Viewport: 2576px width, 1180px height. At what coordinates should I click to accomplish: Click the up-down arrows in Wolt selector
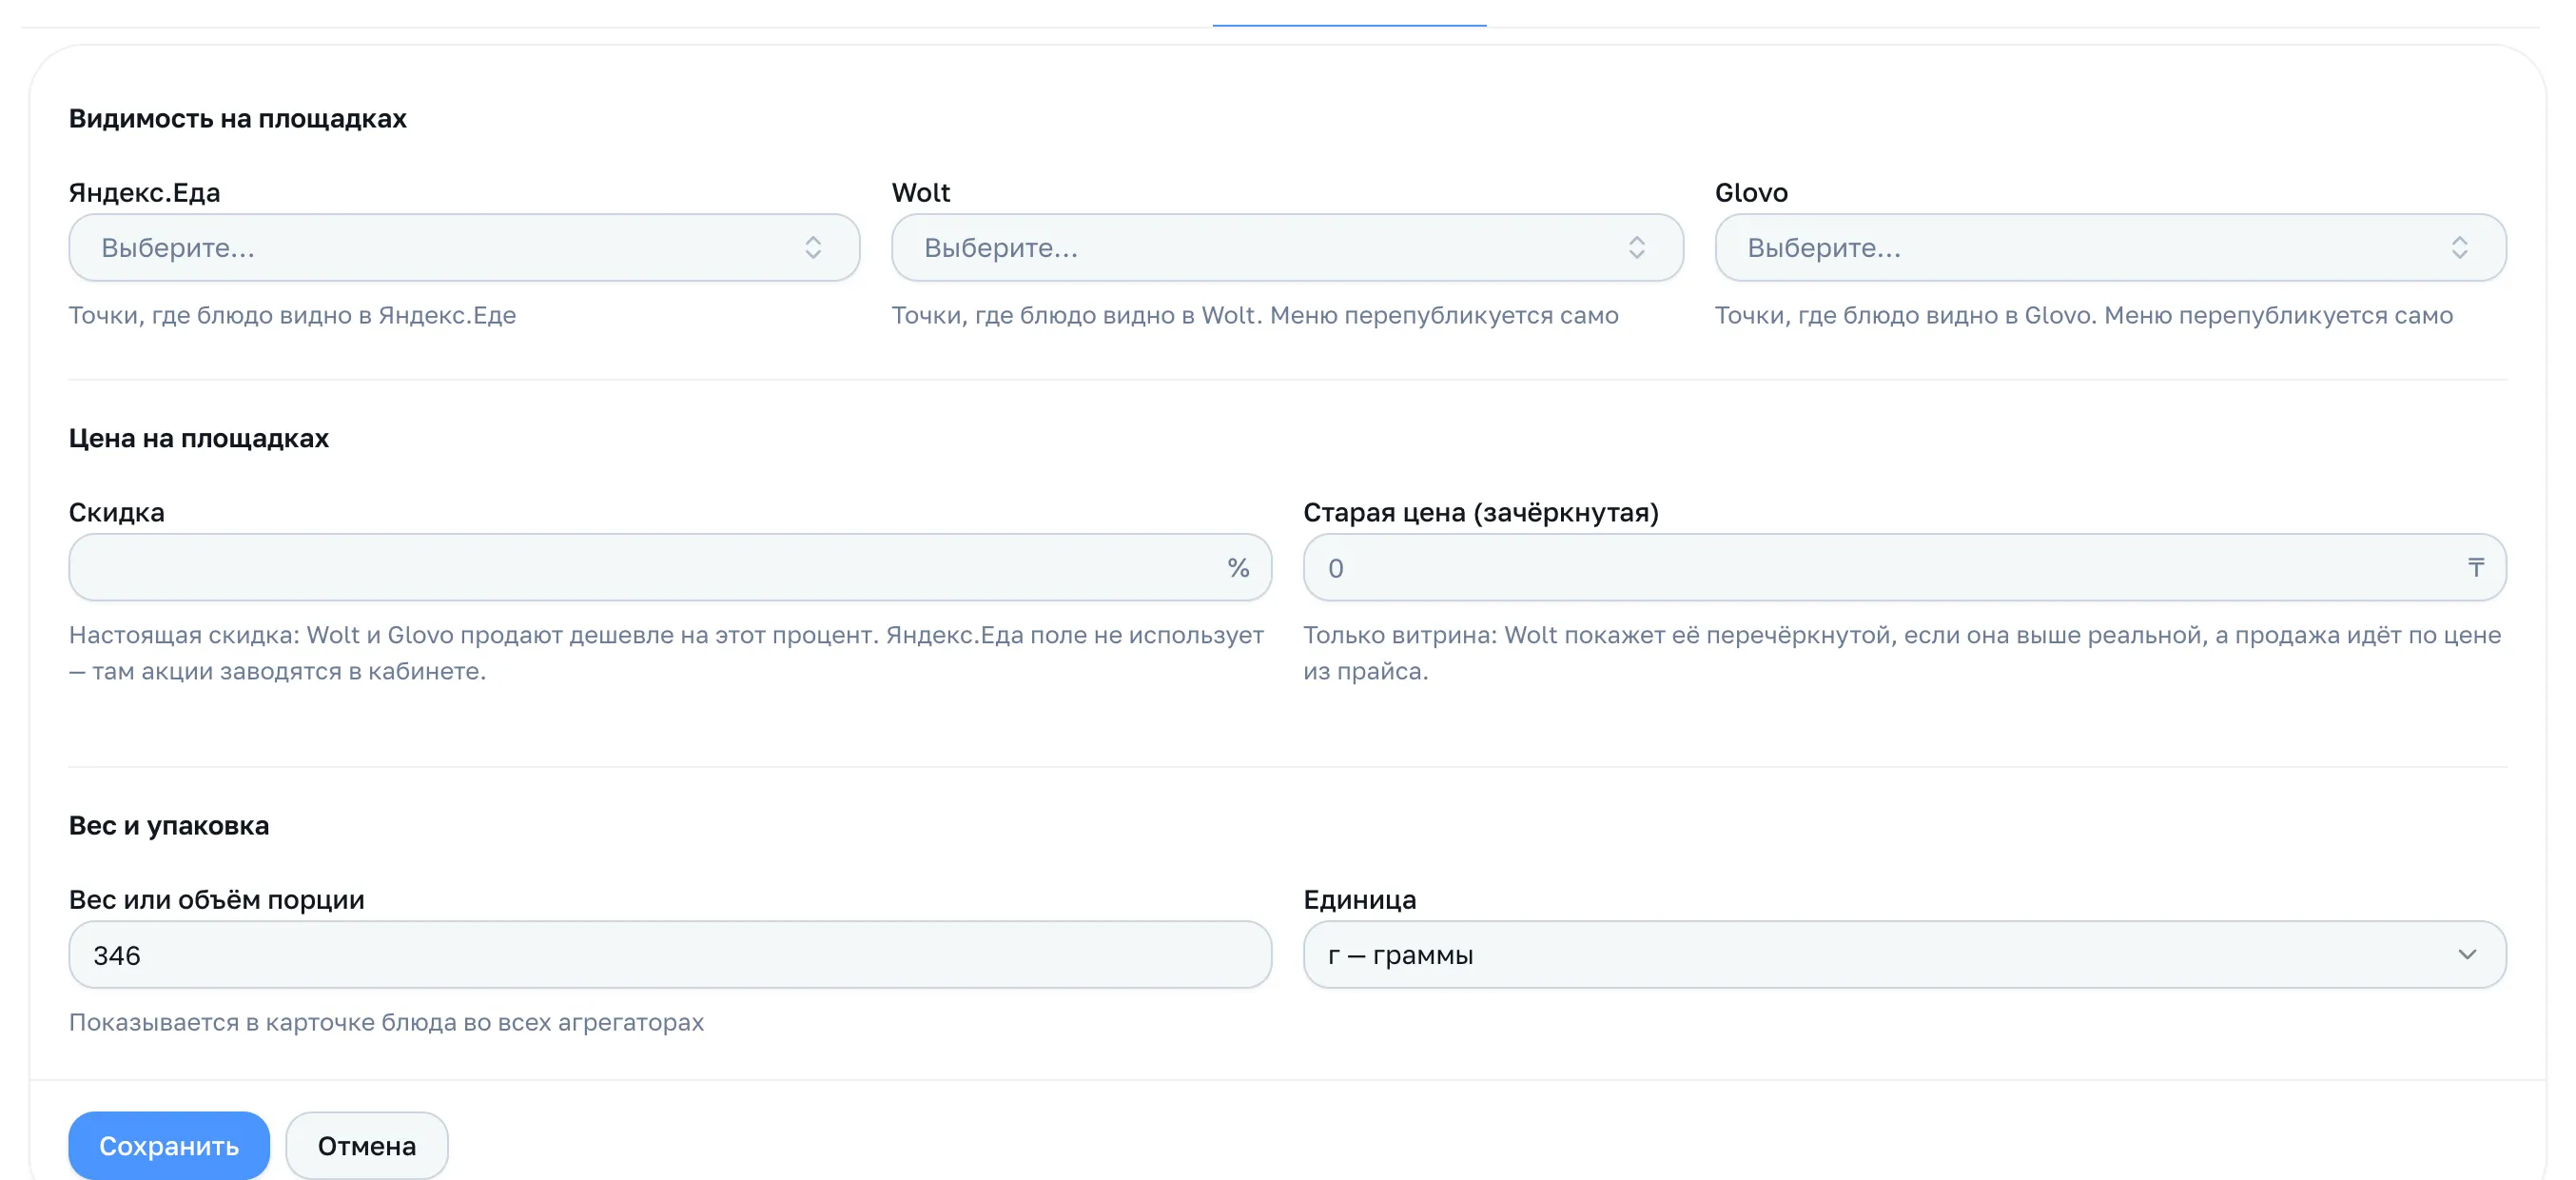point(1636,247)
